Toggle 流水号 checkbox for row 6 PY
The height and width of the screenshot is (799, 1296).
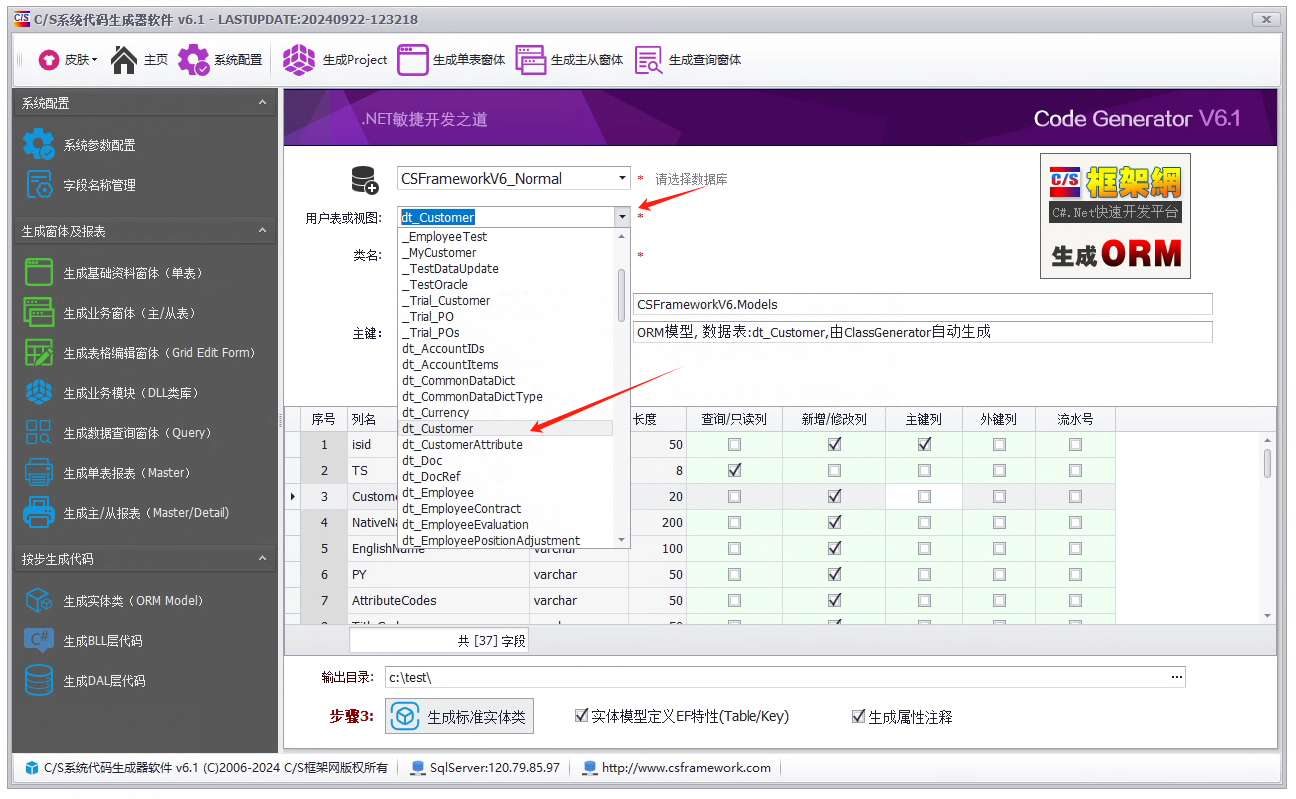(1075, 574)
